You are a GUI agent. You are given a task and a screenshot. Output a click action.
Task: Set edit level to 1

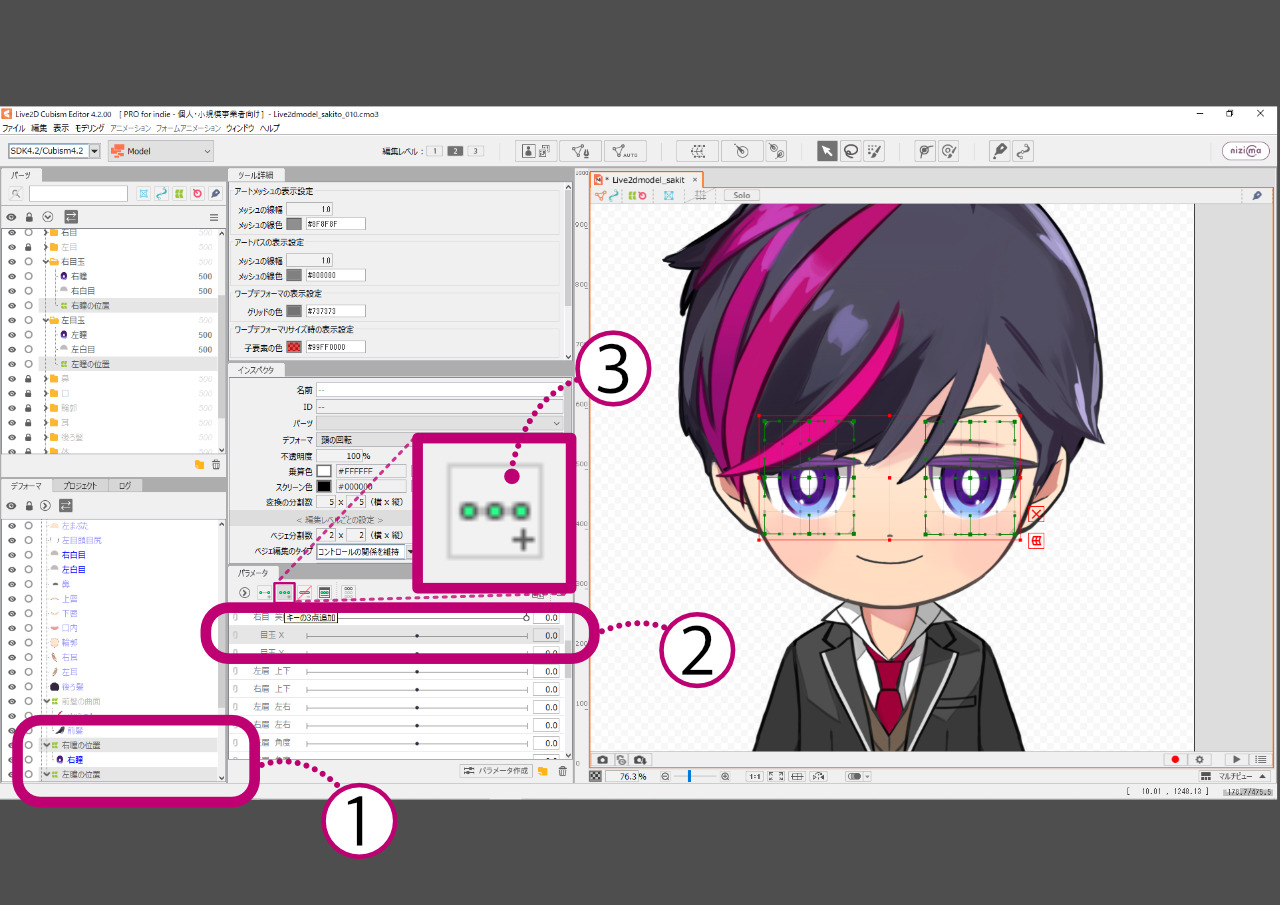[x=436, y=151]
